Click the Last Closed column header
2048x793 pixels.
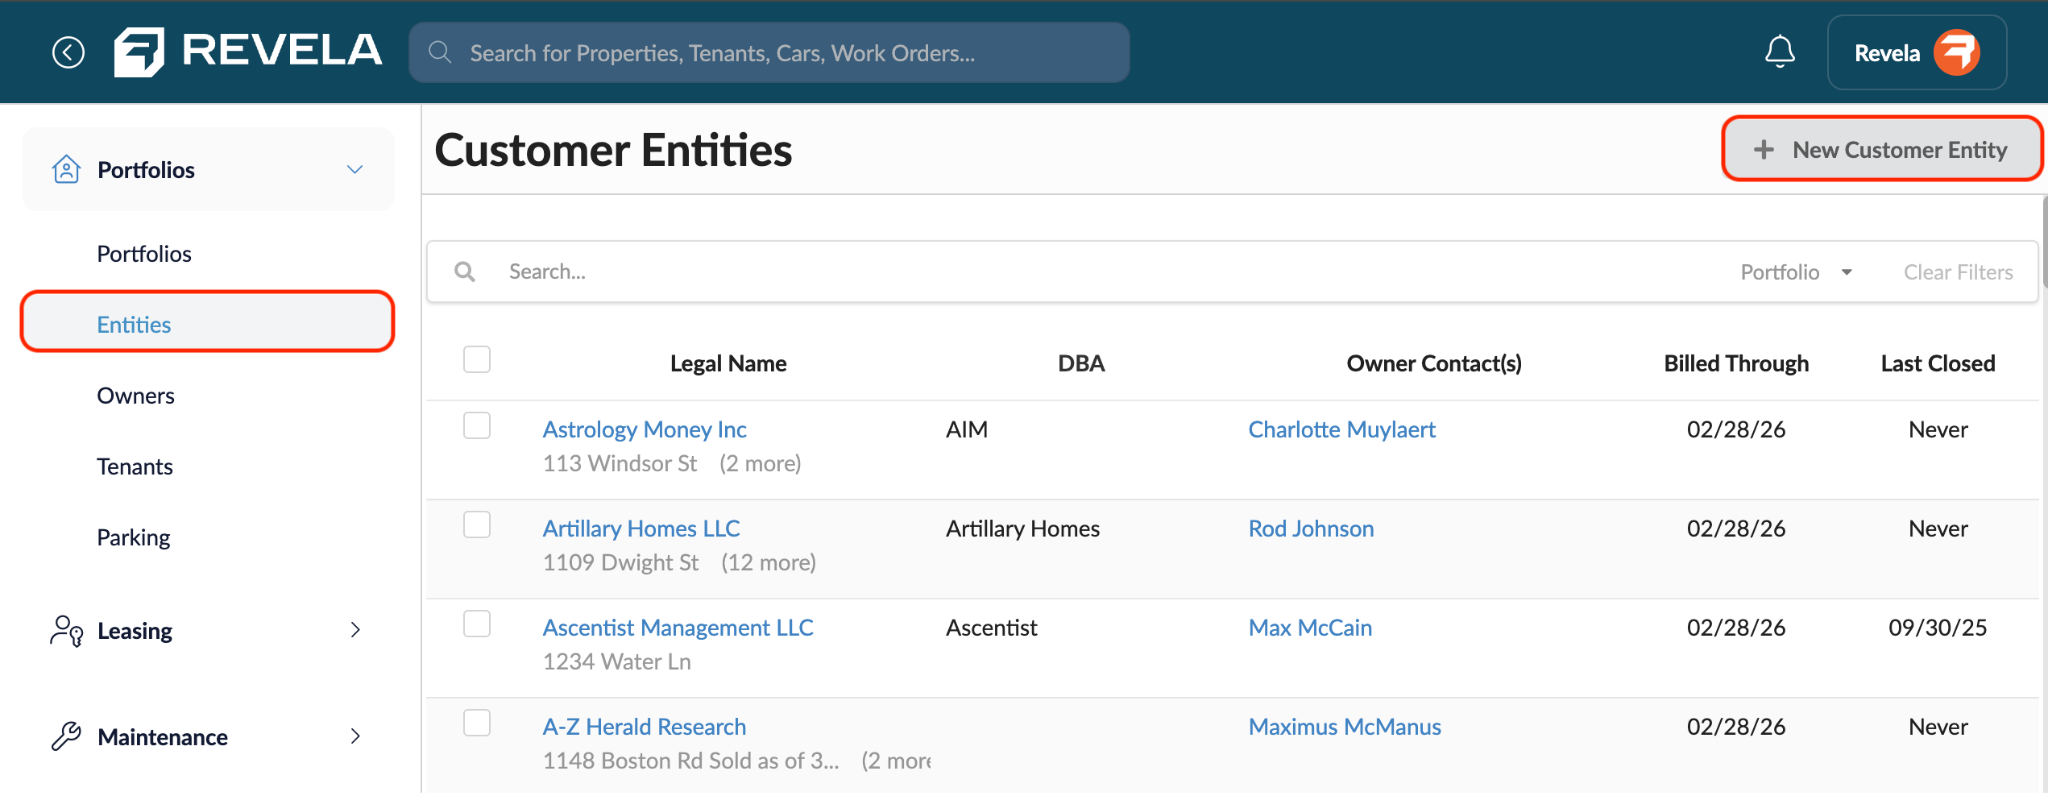(x=1938, y=363)
